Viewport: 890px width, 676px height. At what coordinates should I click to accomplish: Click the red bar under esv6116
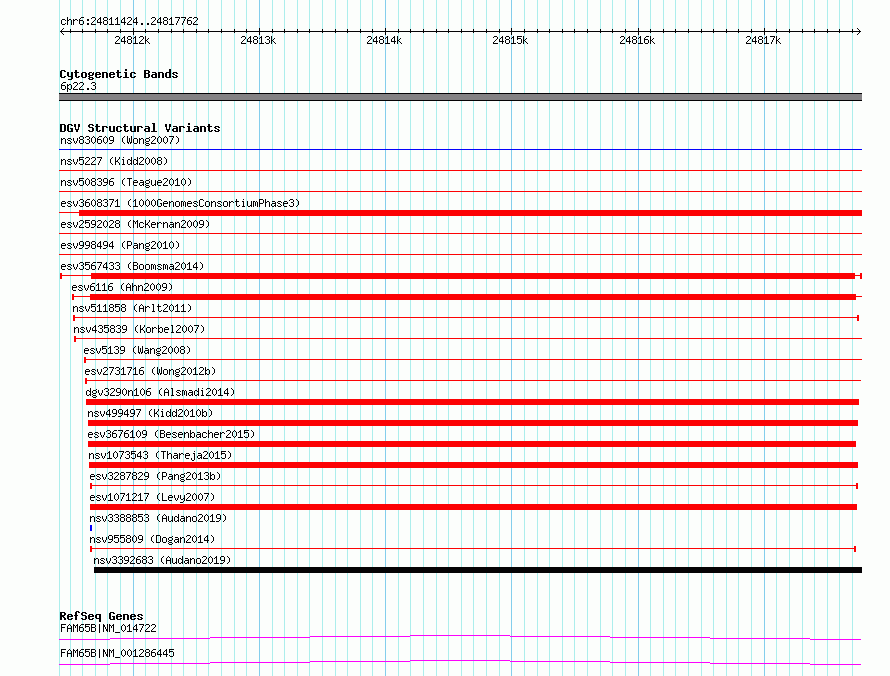[x=473, y=297]
